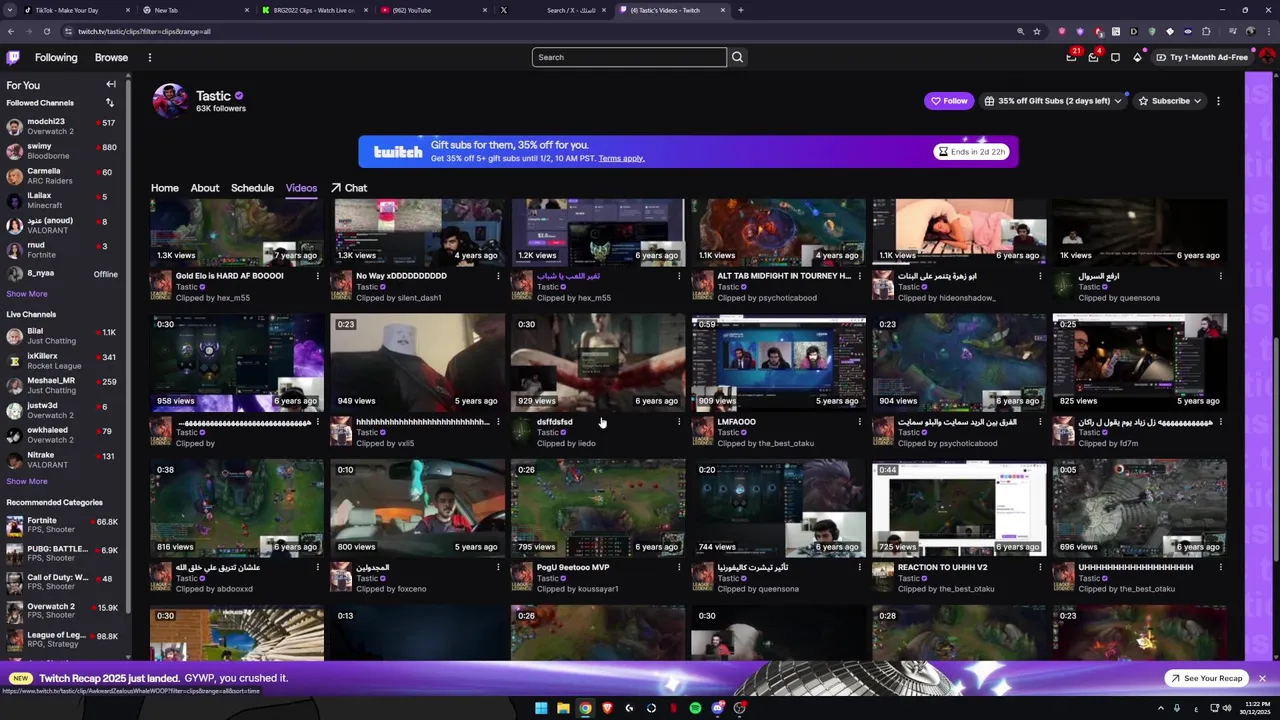Follow the Tastic channel
The width and height of the screenshot is (1280, 720).
(949, 101)
